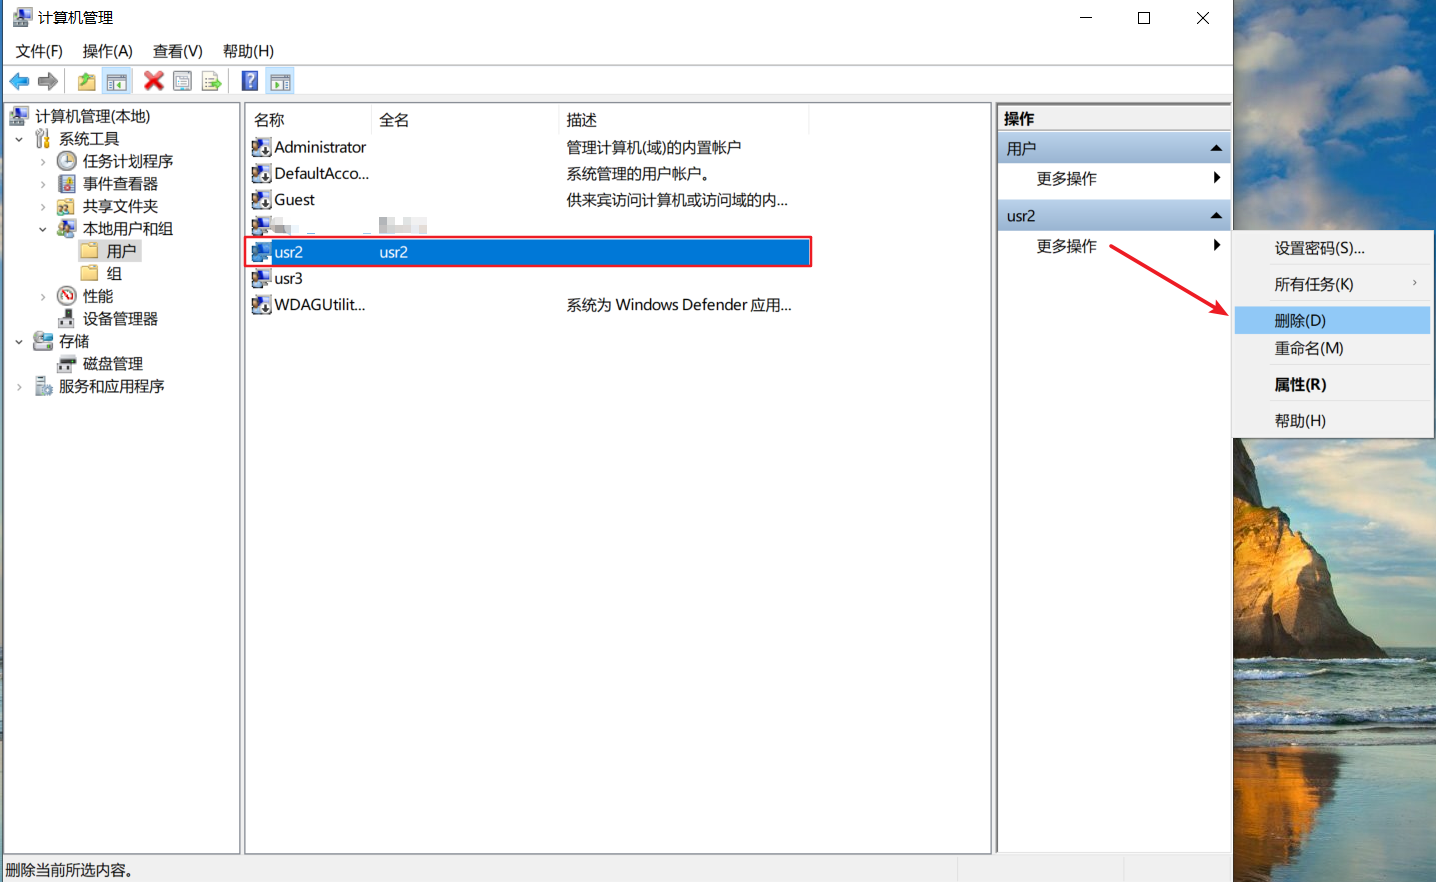This screenshot has width=1436, height=882.
Task: Toggle the show/hide console tree toolbar icon
Action: 117,82
